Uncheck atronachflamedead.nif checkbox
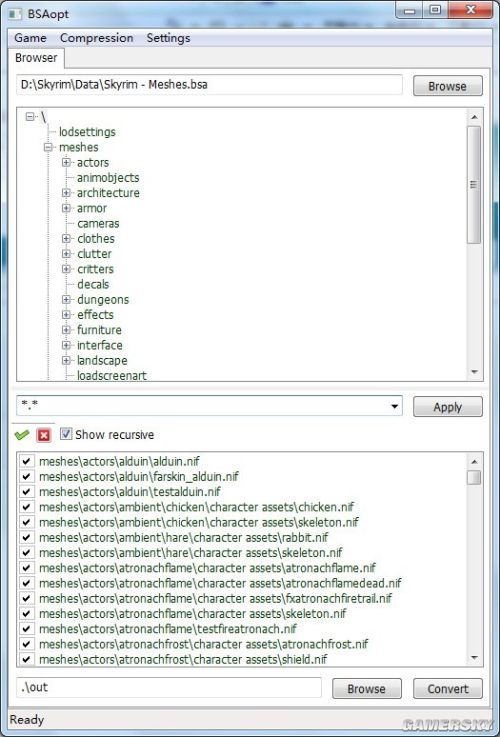Screen dimensions: 500x737 pyautogui.click(x=26, y=583)
